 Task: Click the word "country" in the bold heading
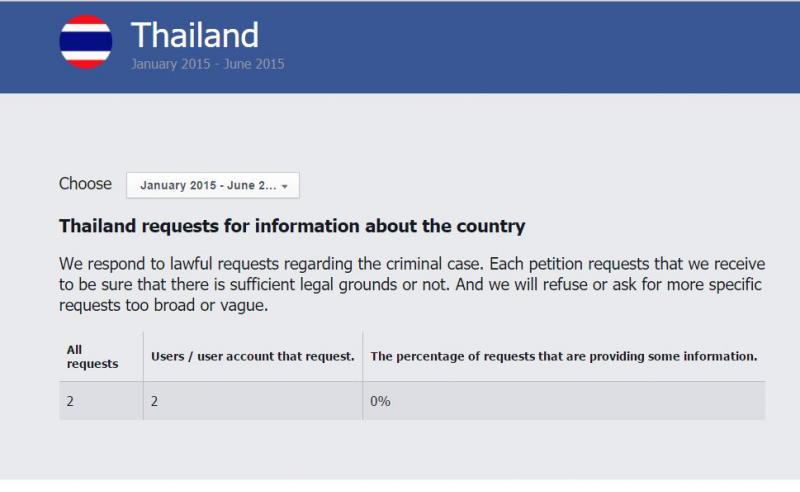pyautogui.click(x=492, y=226)
